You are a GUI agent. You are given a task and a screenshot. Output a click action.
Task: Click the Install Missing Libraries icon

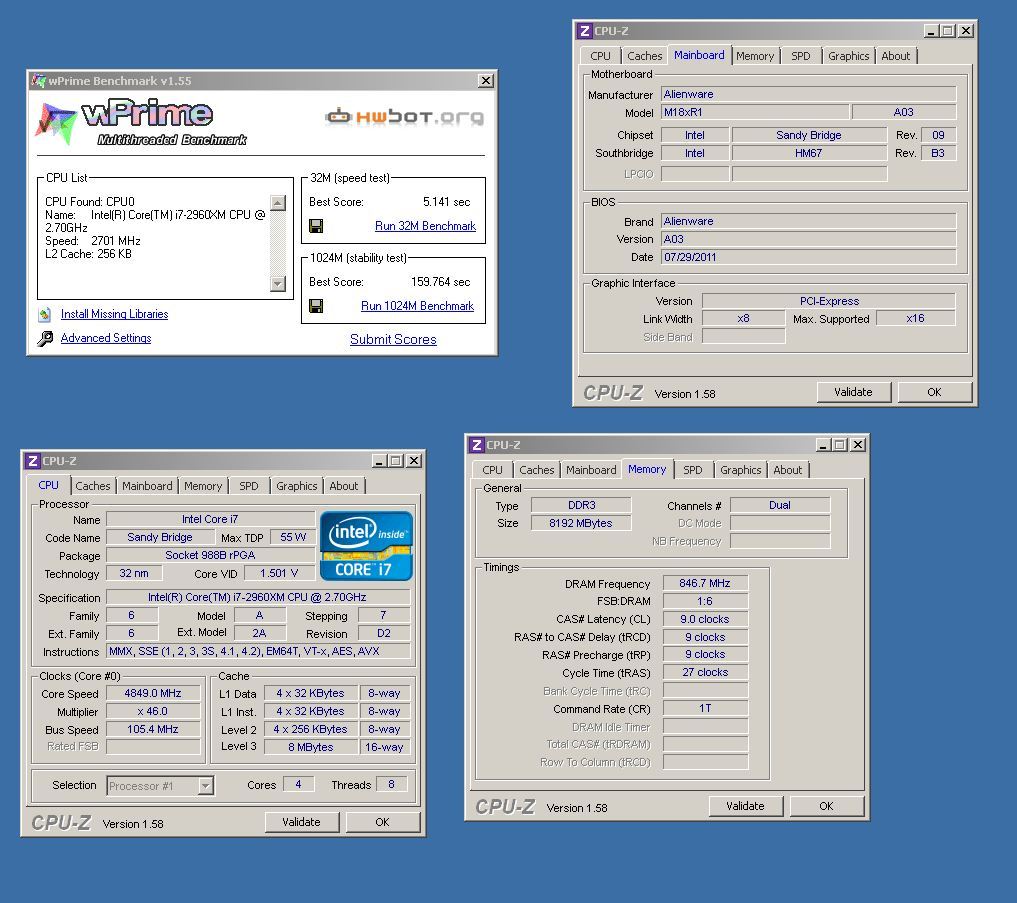(x=44, y=315)
